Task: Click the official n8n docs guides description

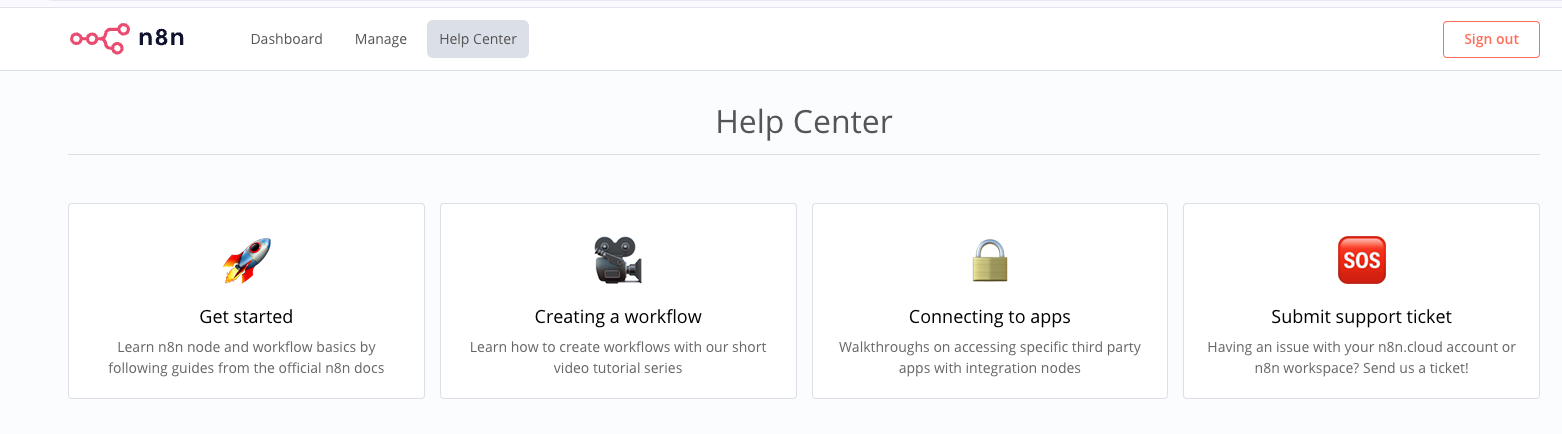Action: coord(246,357)
